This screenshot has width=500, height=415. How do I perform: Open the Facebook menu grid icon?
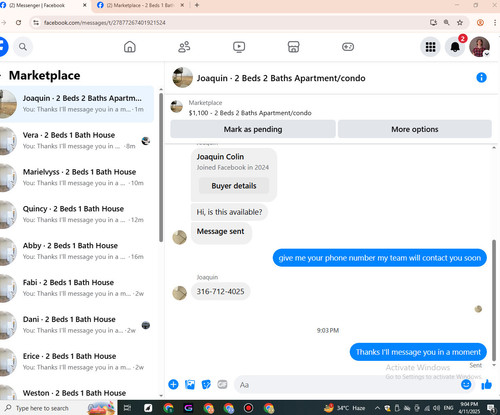pos(430,47)
